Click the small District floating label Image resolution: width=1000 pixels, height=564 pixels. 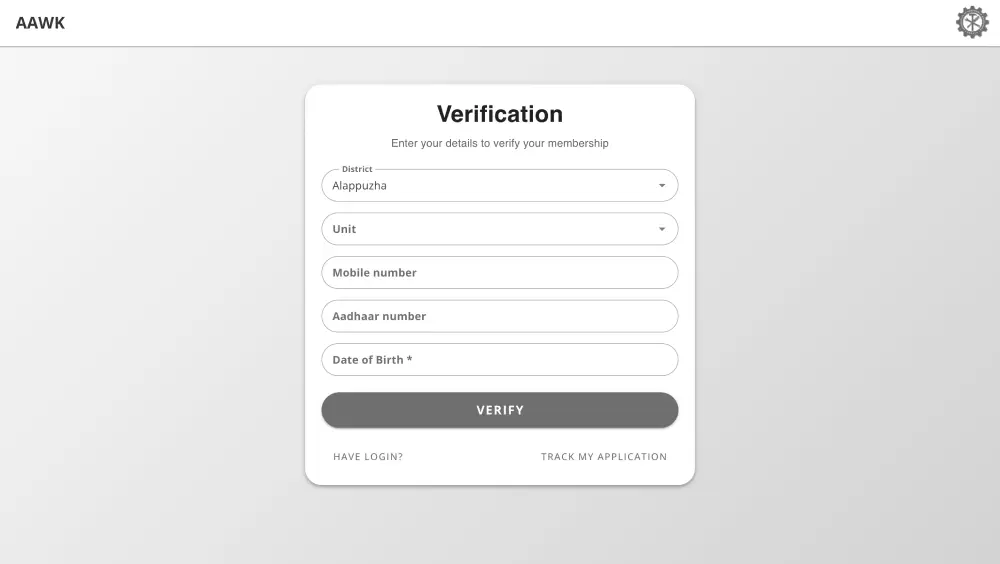[x=357, y=169]
